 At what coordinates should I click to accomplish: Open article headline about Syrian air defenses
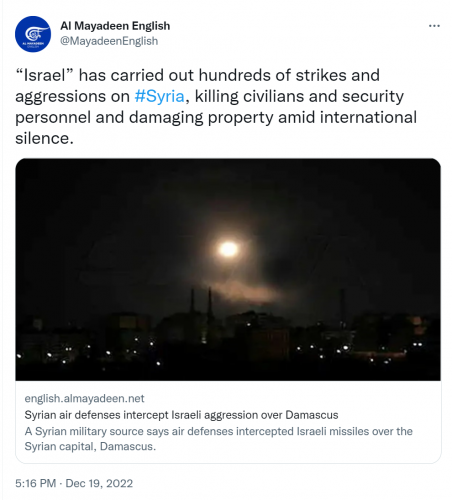pyautogui.click(x=181, y=415)
